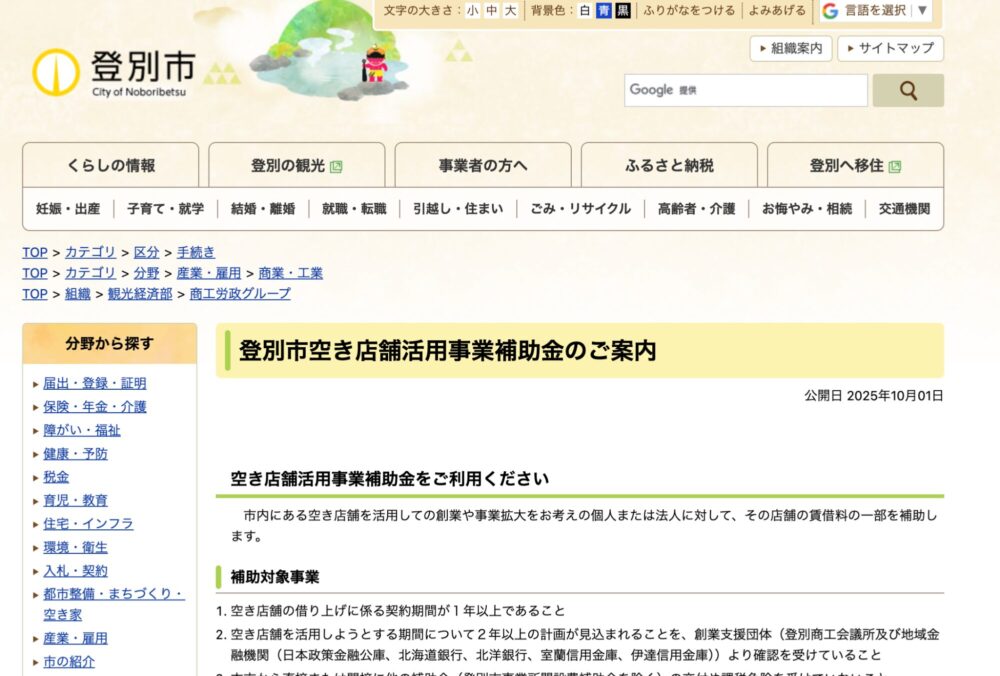Screen dimensions: 1000x676
Task: Open the 言語を選択 language dropdown arrow
Action: 922,11
